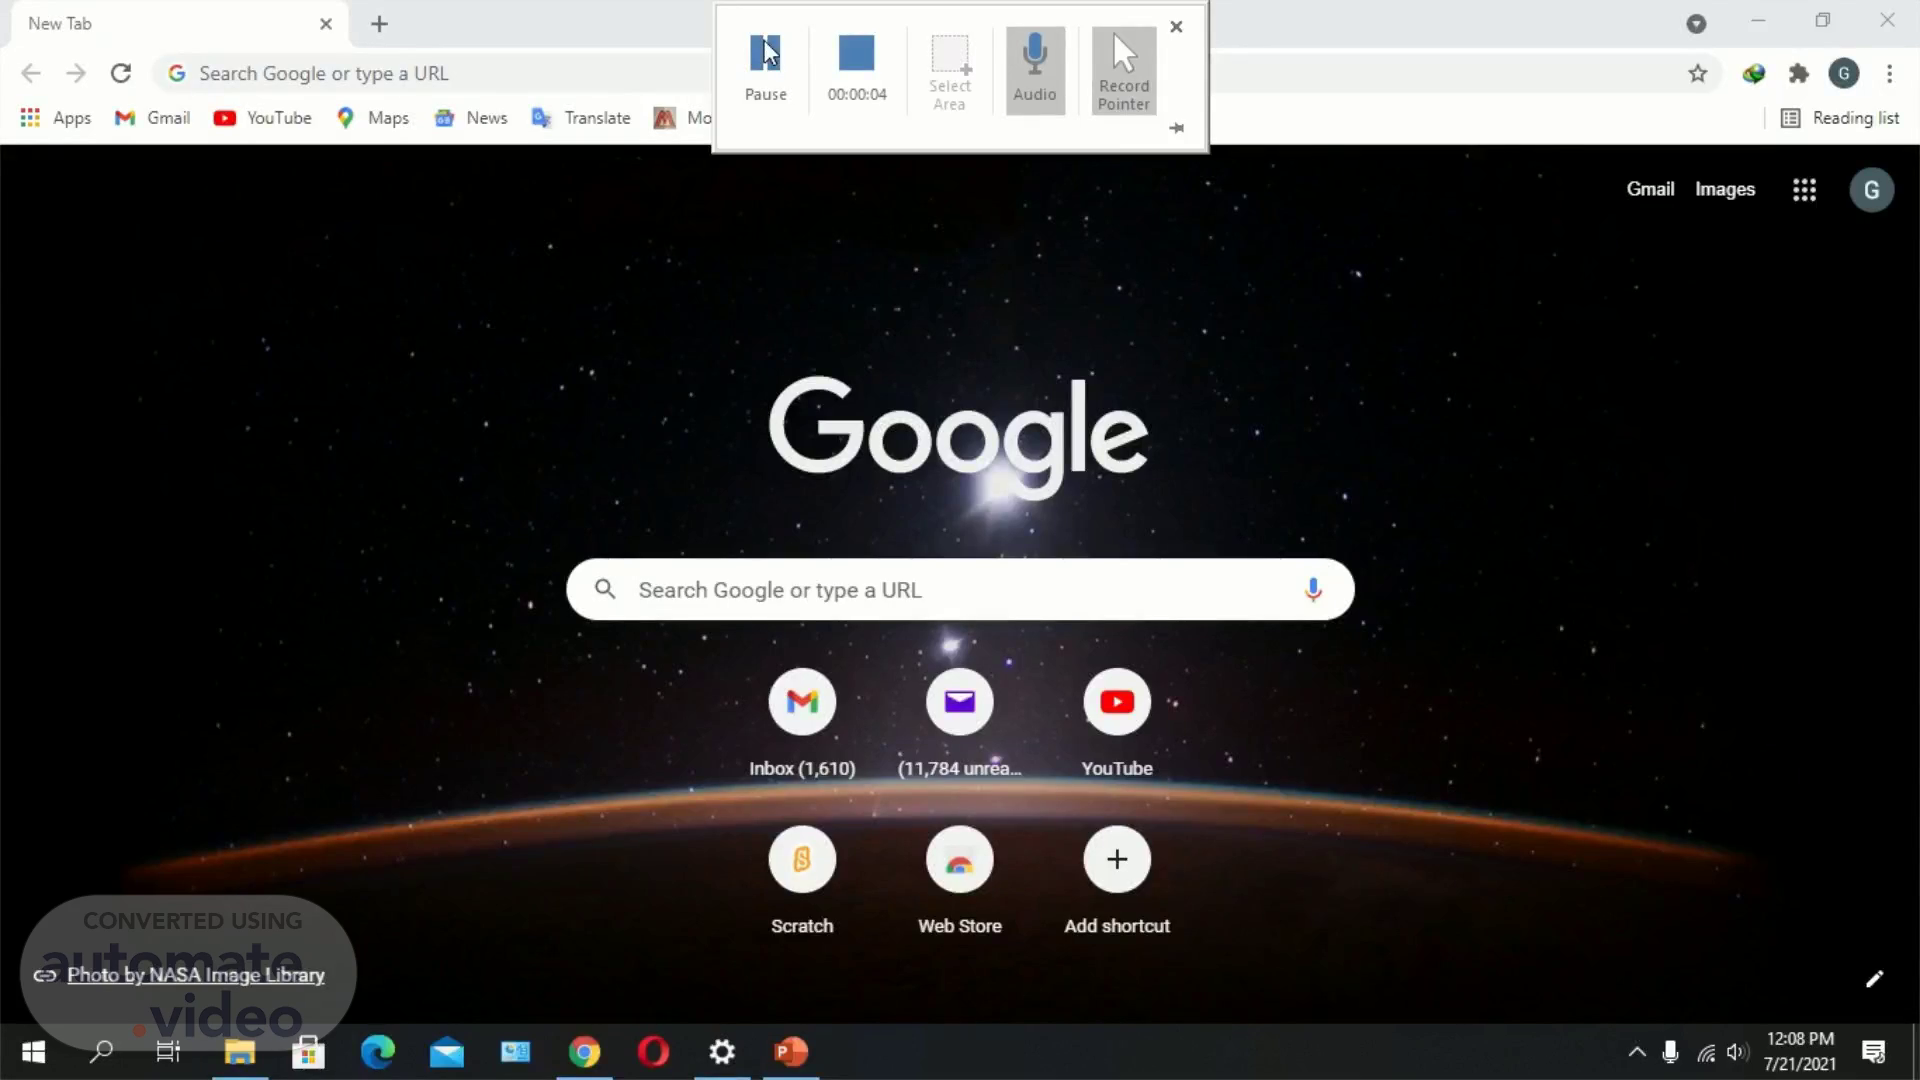1920x1080 pixels.
Task: Open the Scratch shortcut tile
Action: click(802, 881)
